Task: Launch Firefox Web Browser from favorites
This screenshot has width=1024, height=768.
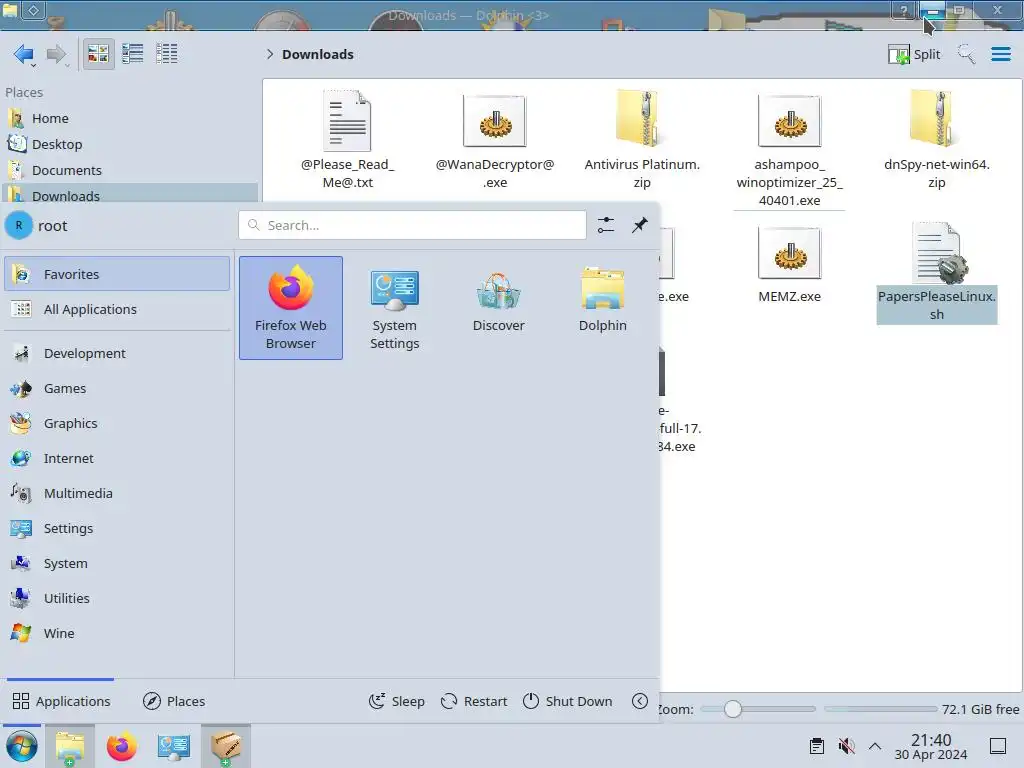Action: click(x=291, y=308)
